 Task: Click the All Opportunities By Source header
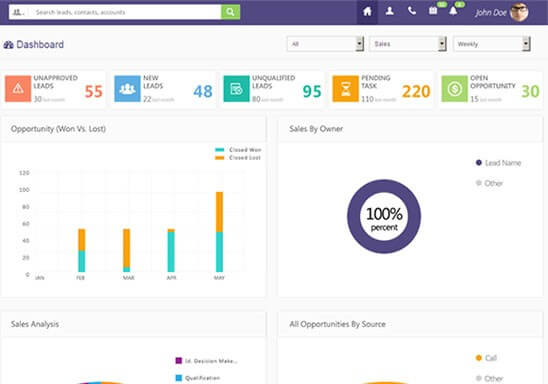410,324
